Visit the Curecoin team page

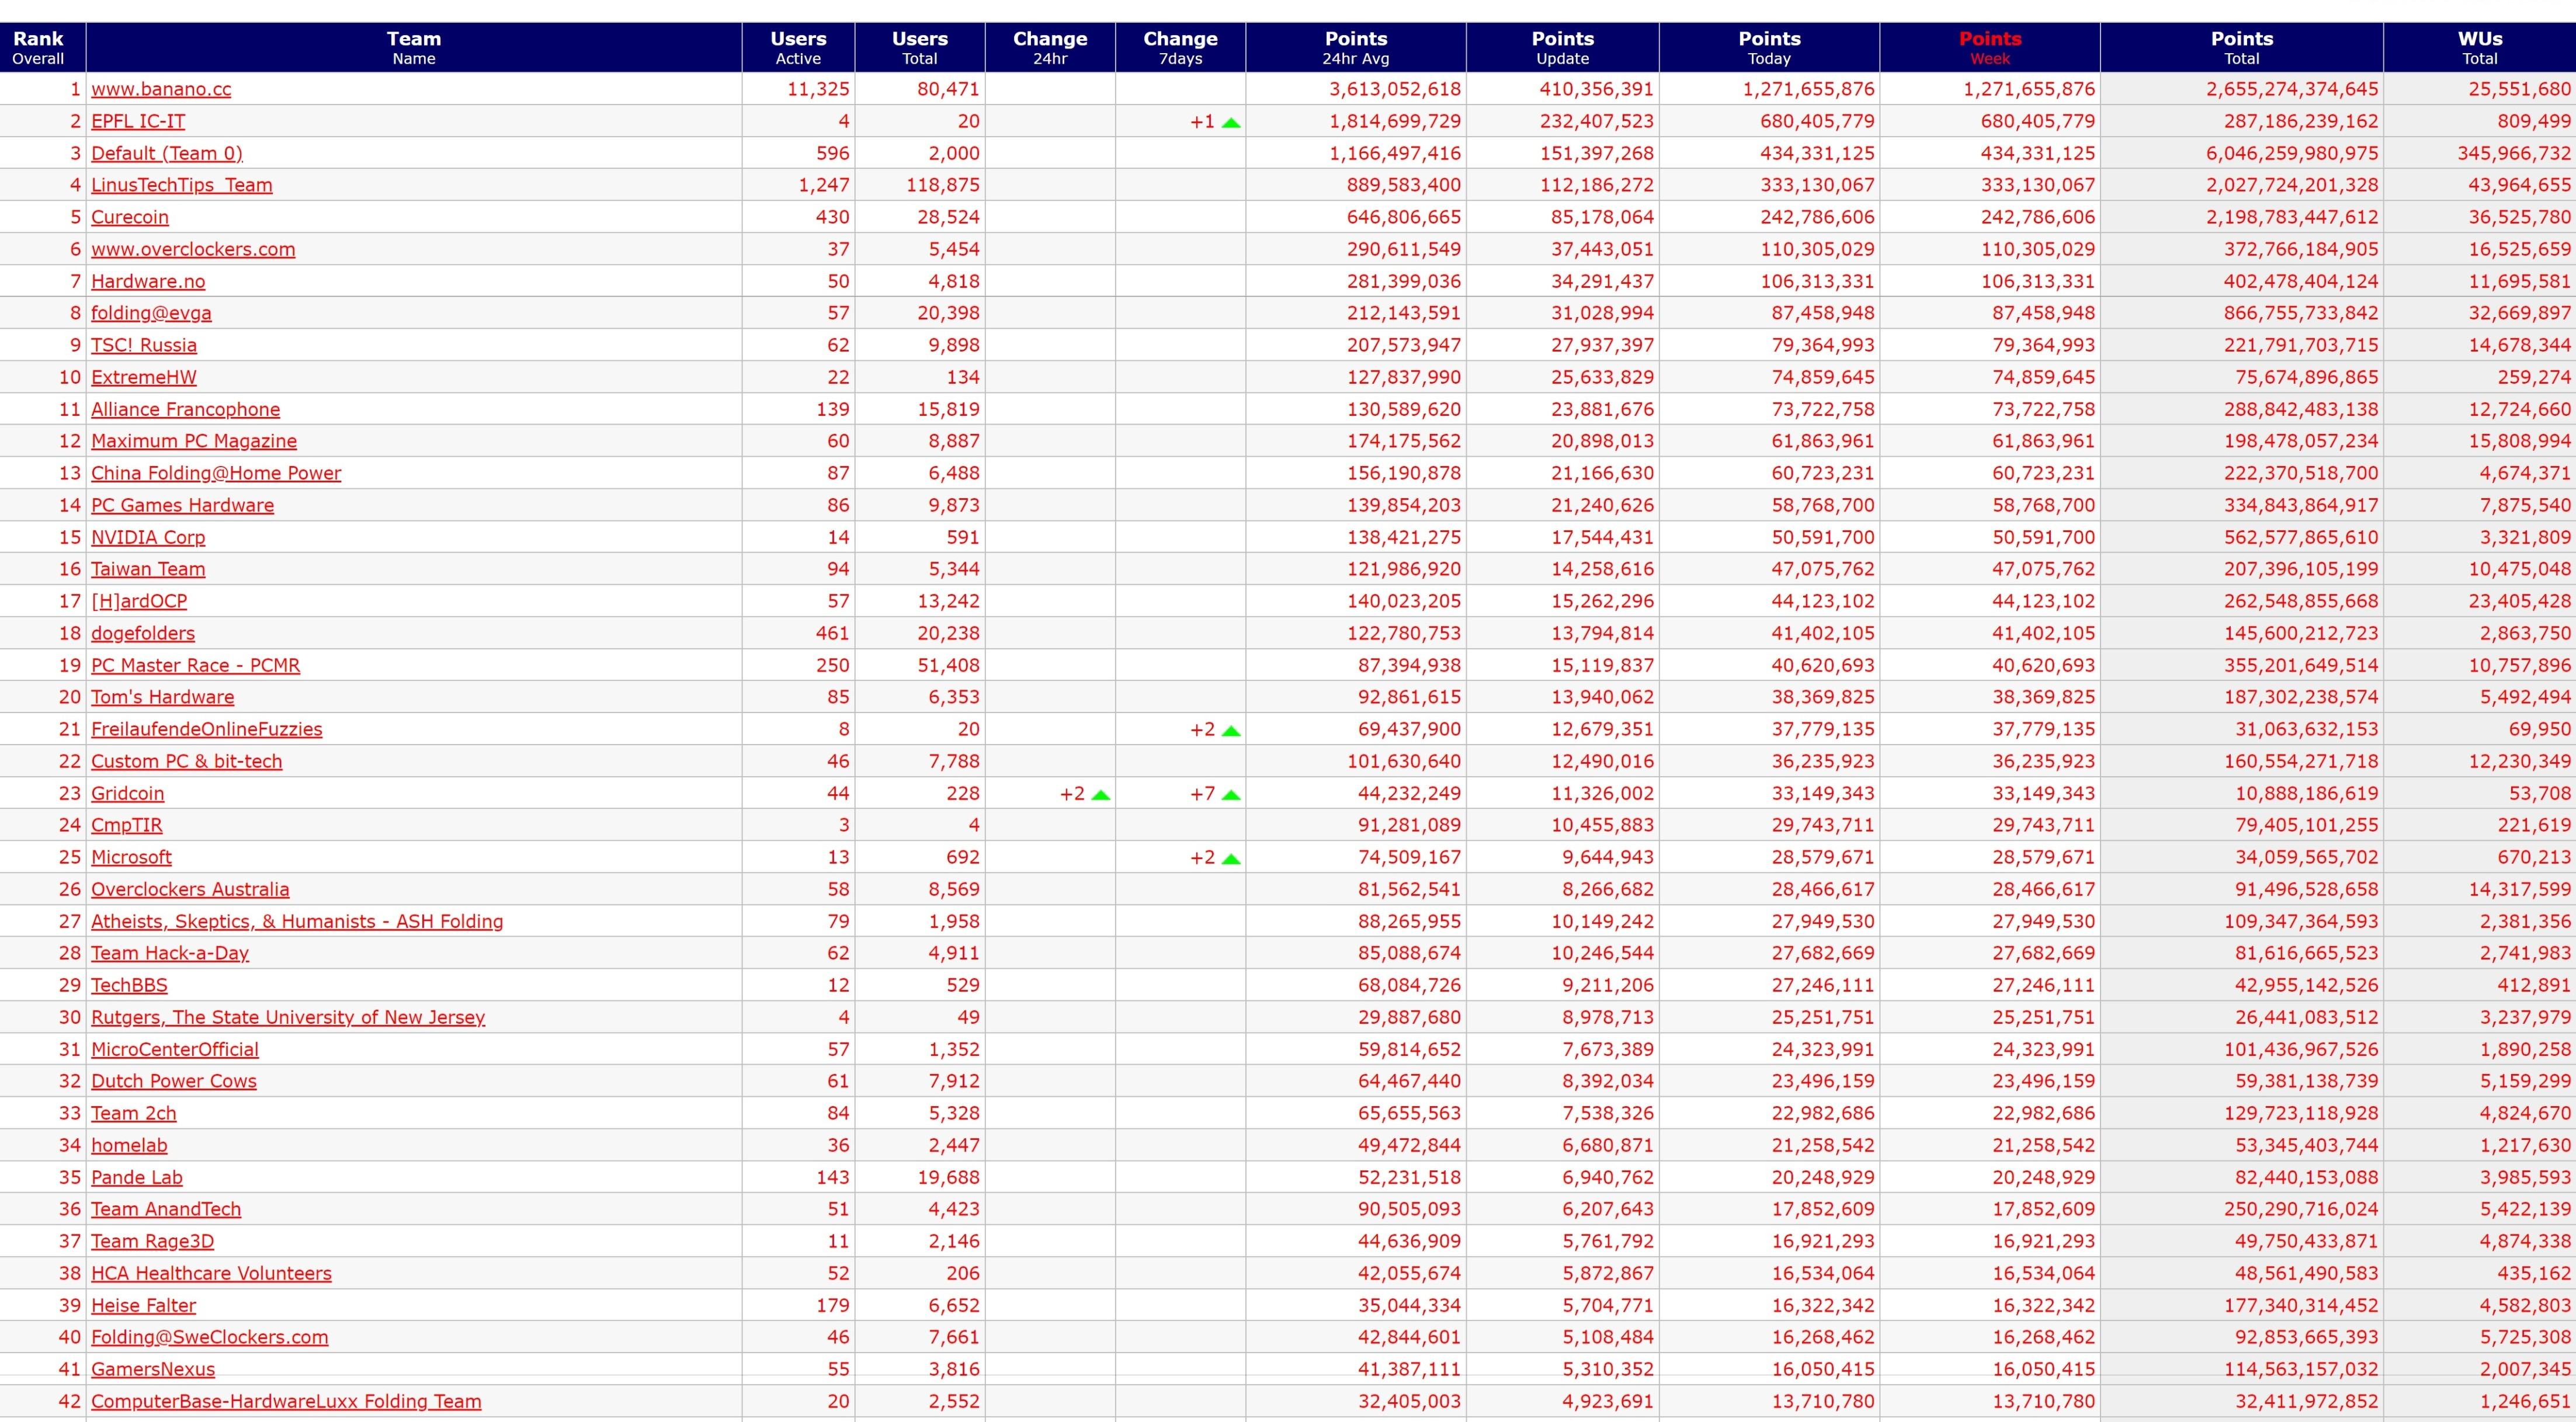(130, 217)
